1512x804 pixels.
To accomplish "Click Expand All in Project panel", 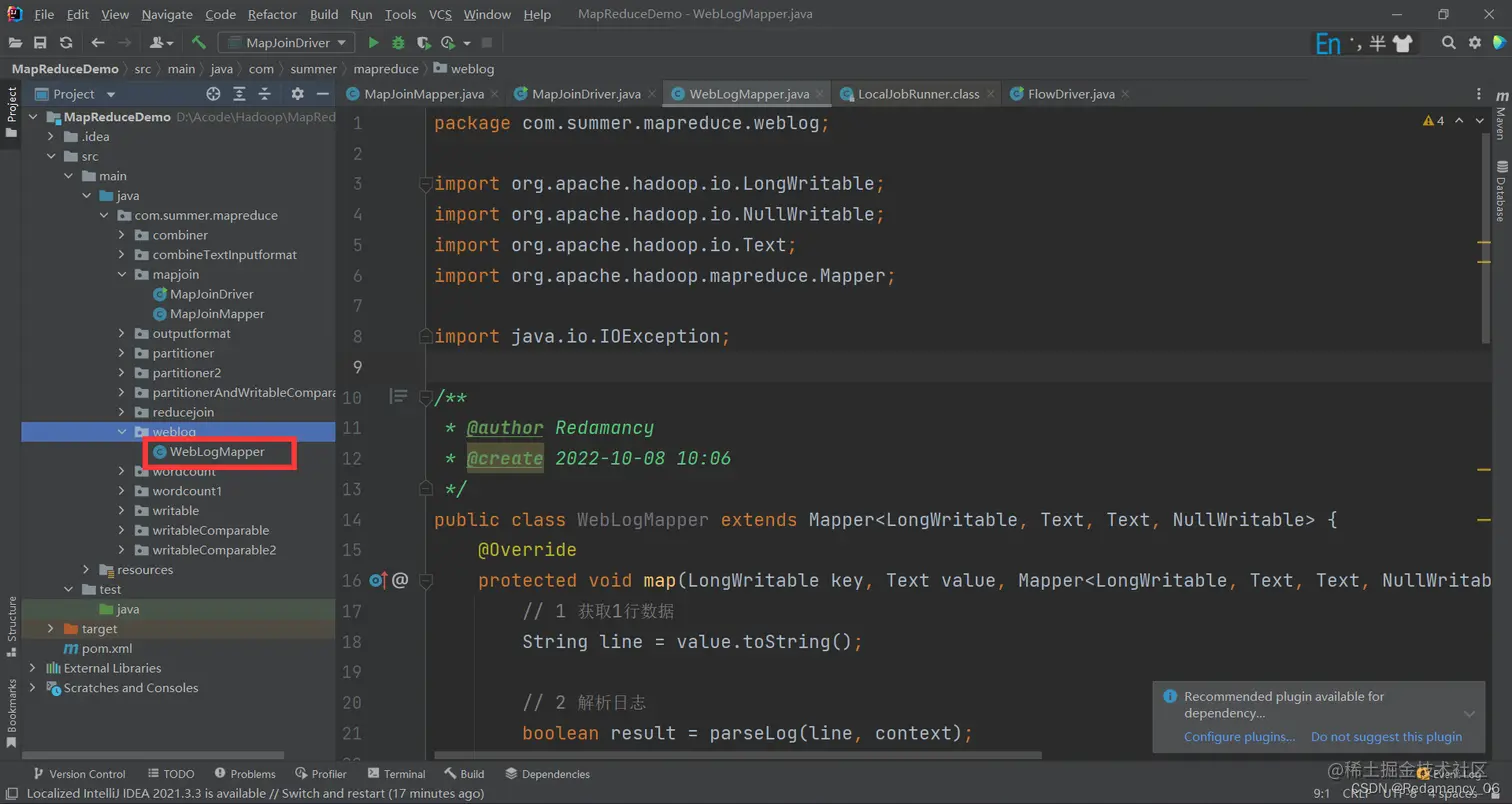I will coord(240,94).
